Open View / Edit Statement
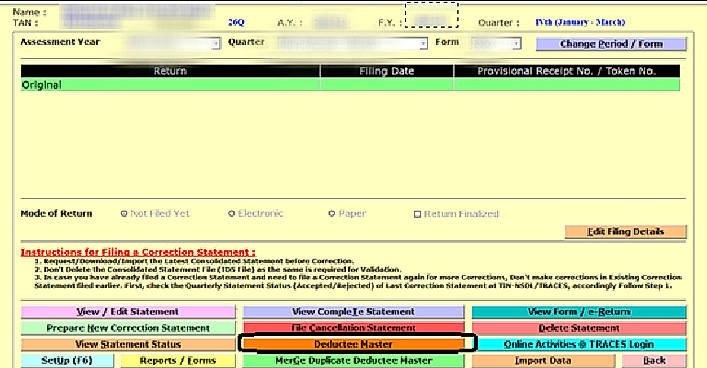 (128, 312)
